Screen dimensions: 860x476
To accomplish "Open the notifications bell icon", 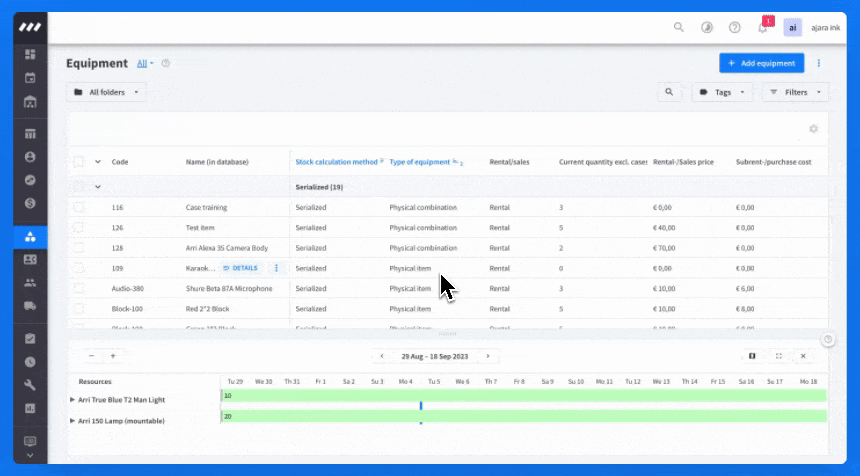I will pyautogui.click(x=762, y=27).
